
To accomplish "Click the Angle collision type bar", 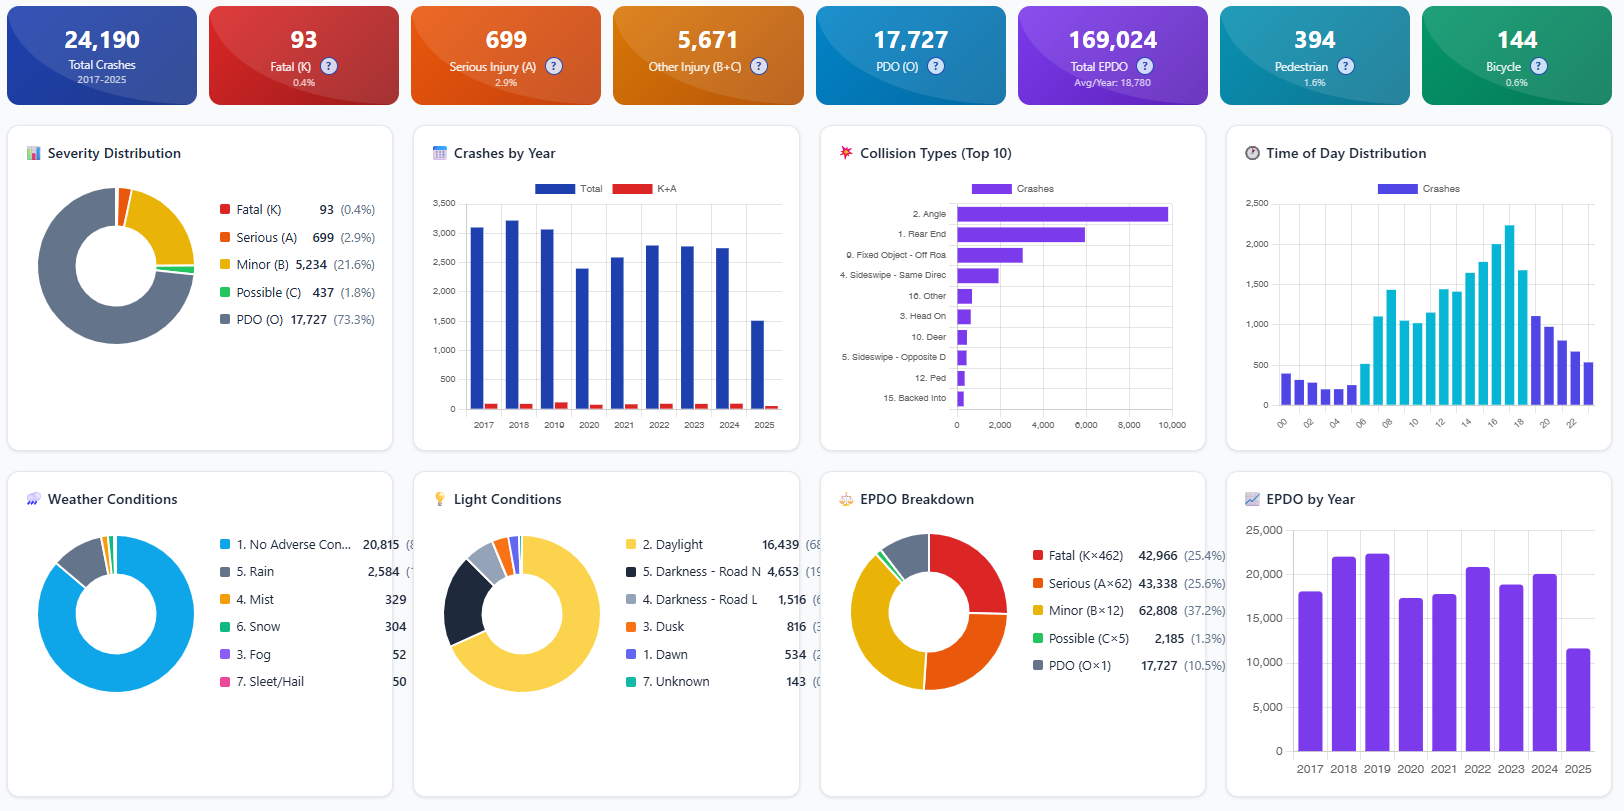I will (1062, 214).
